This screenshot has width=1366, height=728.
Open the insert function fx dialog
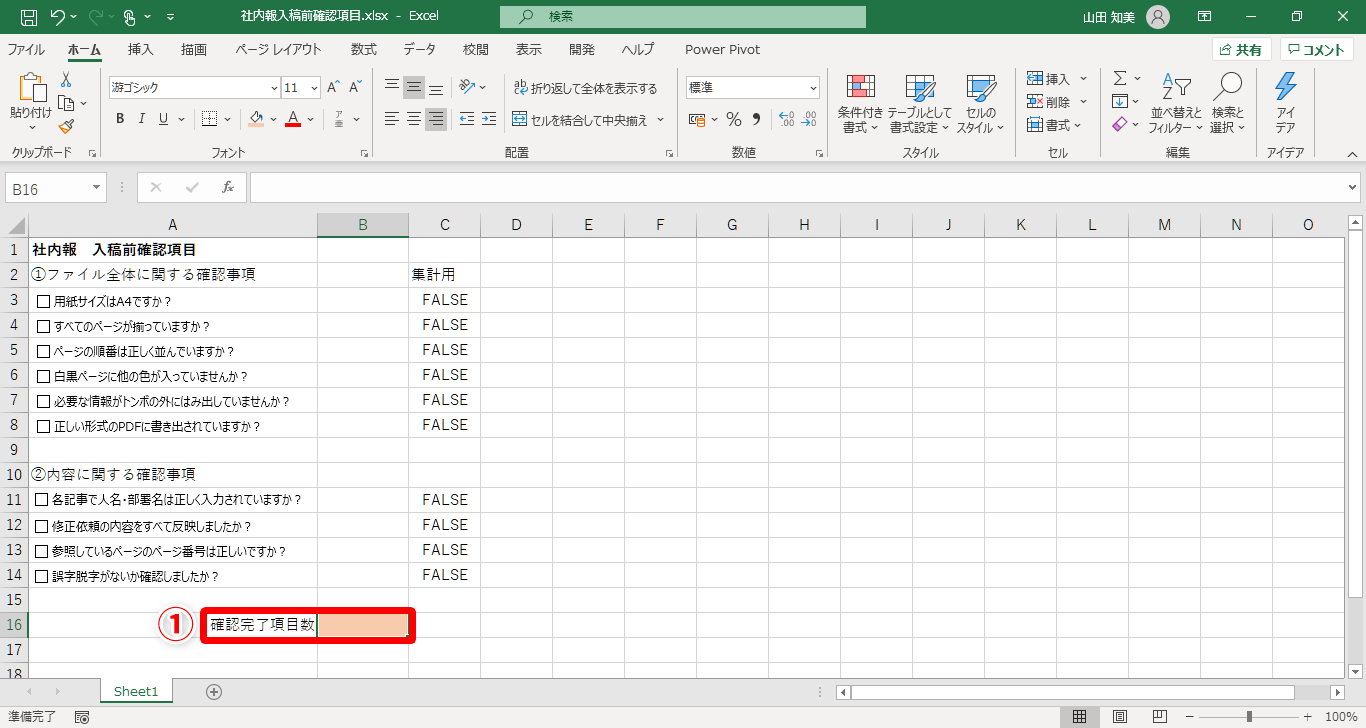[228, 187]
